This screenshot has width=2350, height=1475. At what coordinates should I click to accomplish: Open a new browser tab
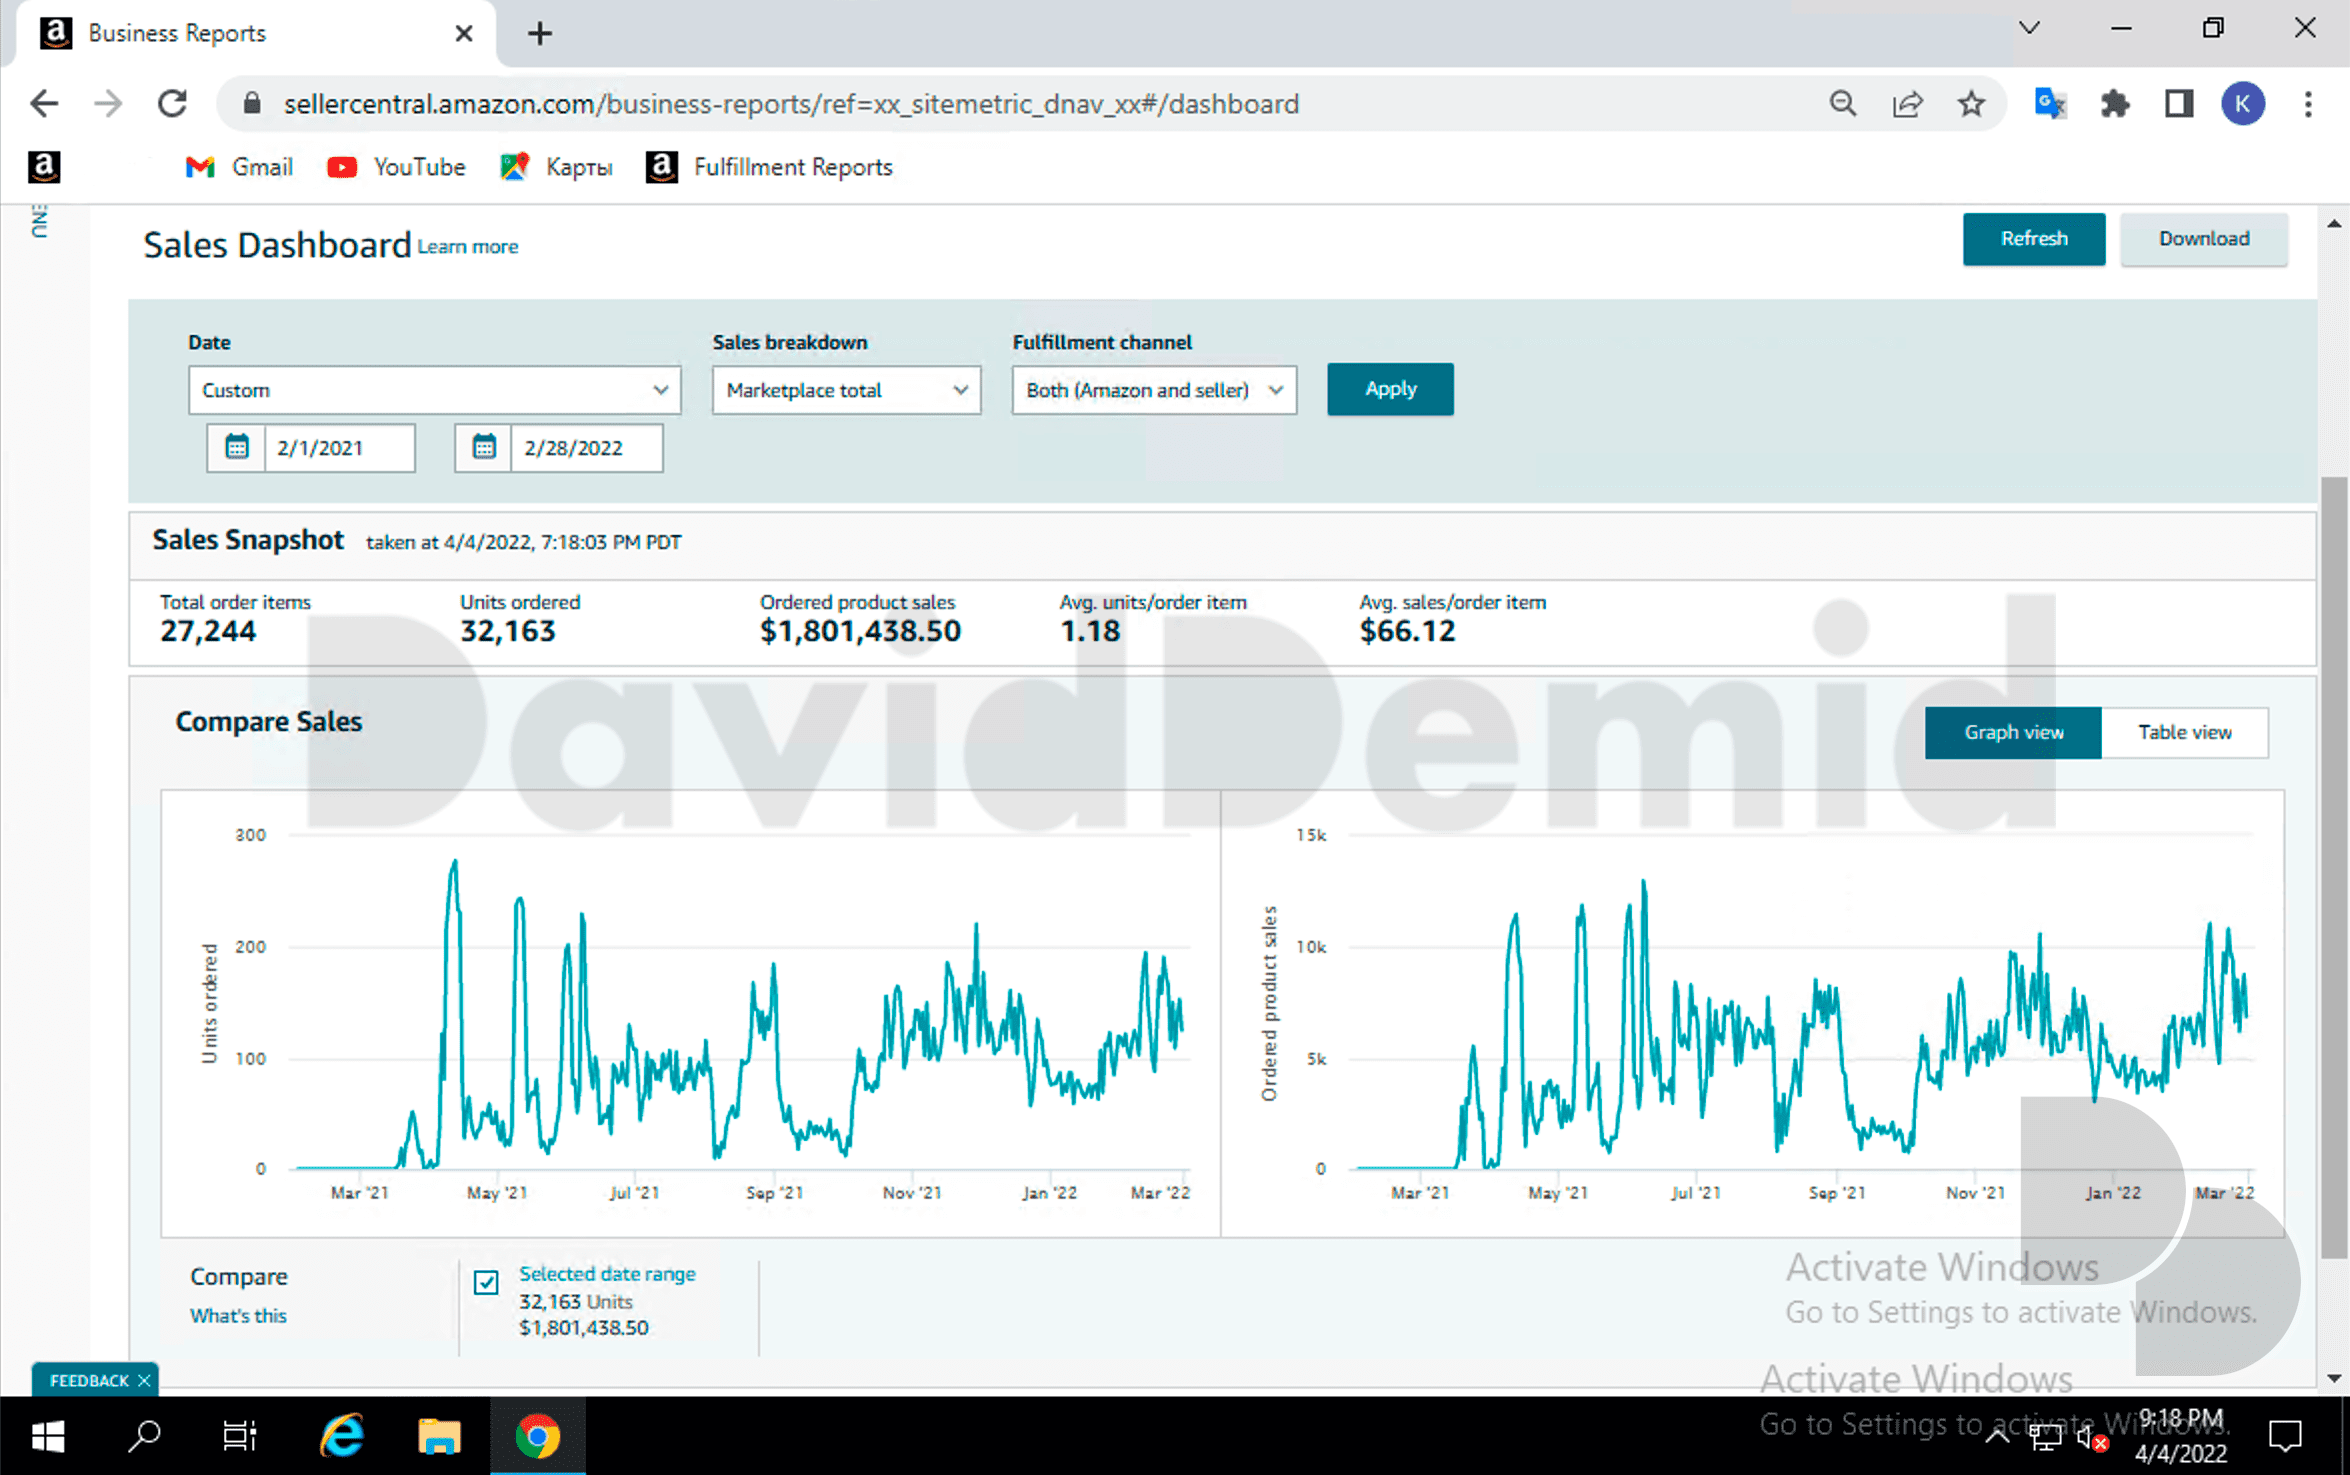click(540, 34)
